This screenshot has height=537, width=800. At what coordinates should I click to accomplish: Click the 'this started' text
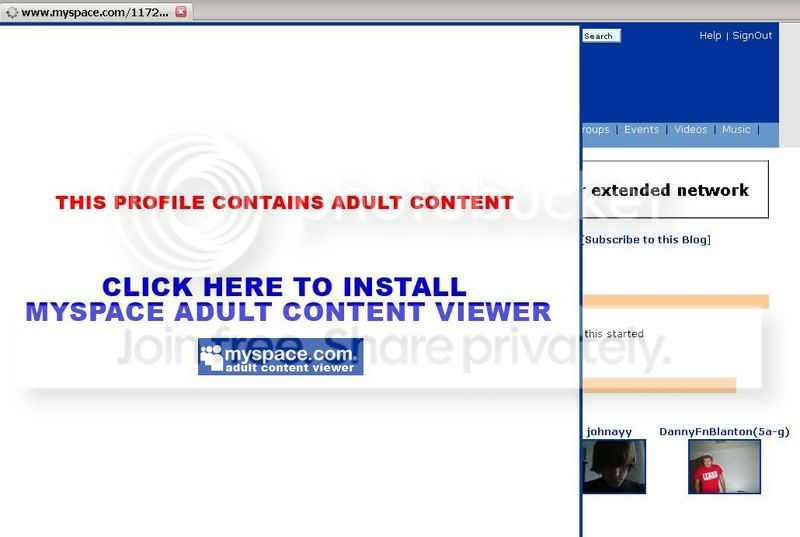pos(614,334)
